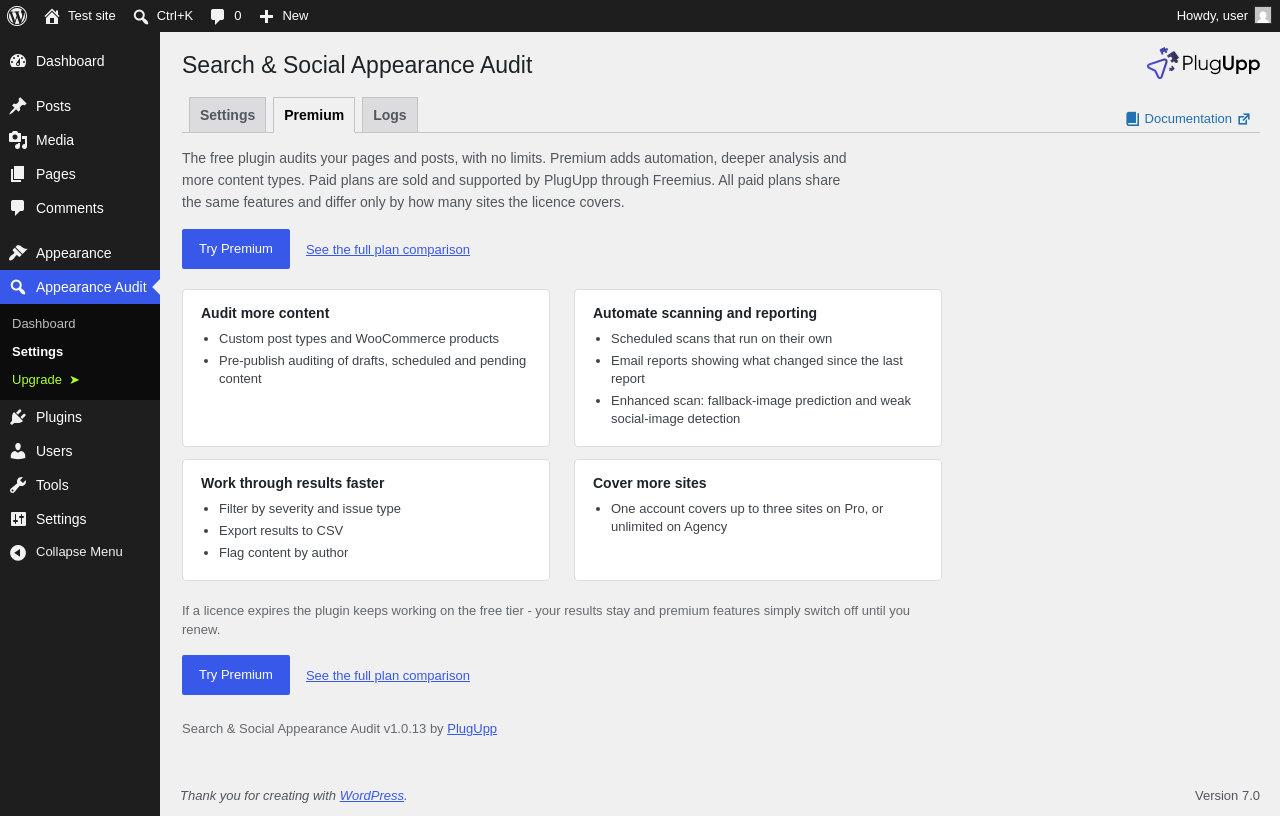Click the Media icon

click(18, 140)
